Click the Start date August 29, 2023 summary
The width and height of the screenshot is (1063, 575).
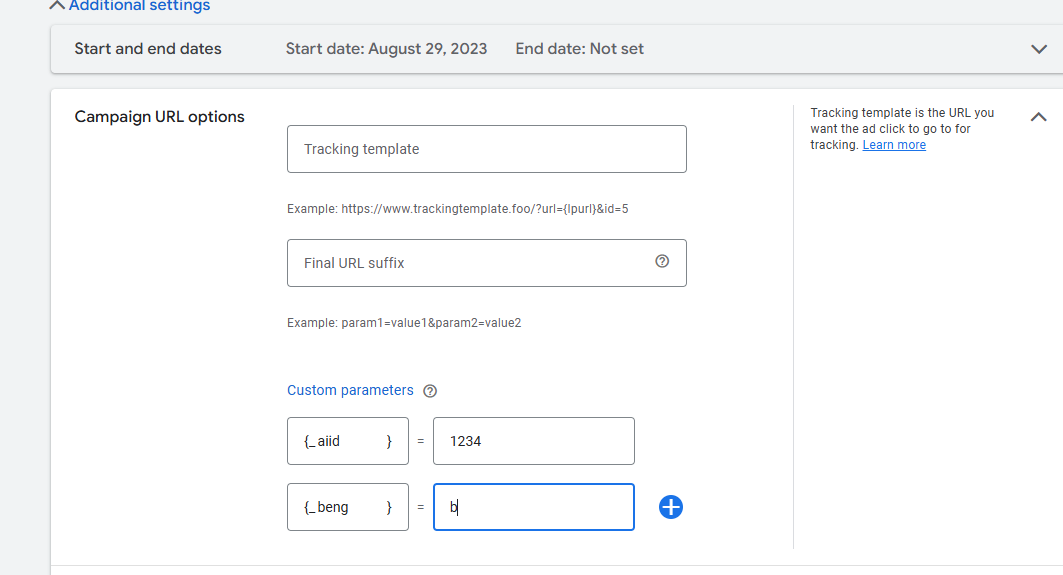coord(386,49)
